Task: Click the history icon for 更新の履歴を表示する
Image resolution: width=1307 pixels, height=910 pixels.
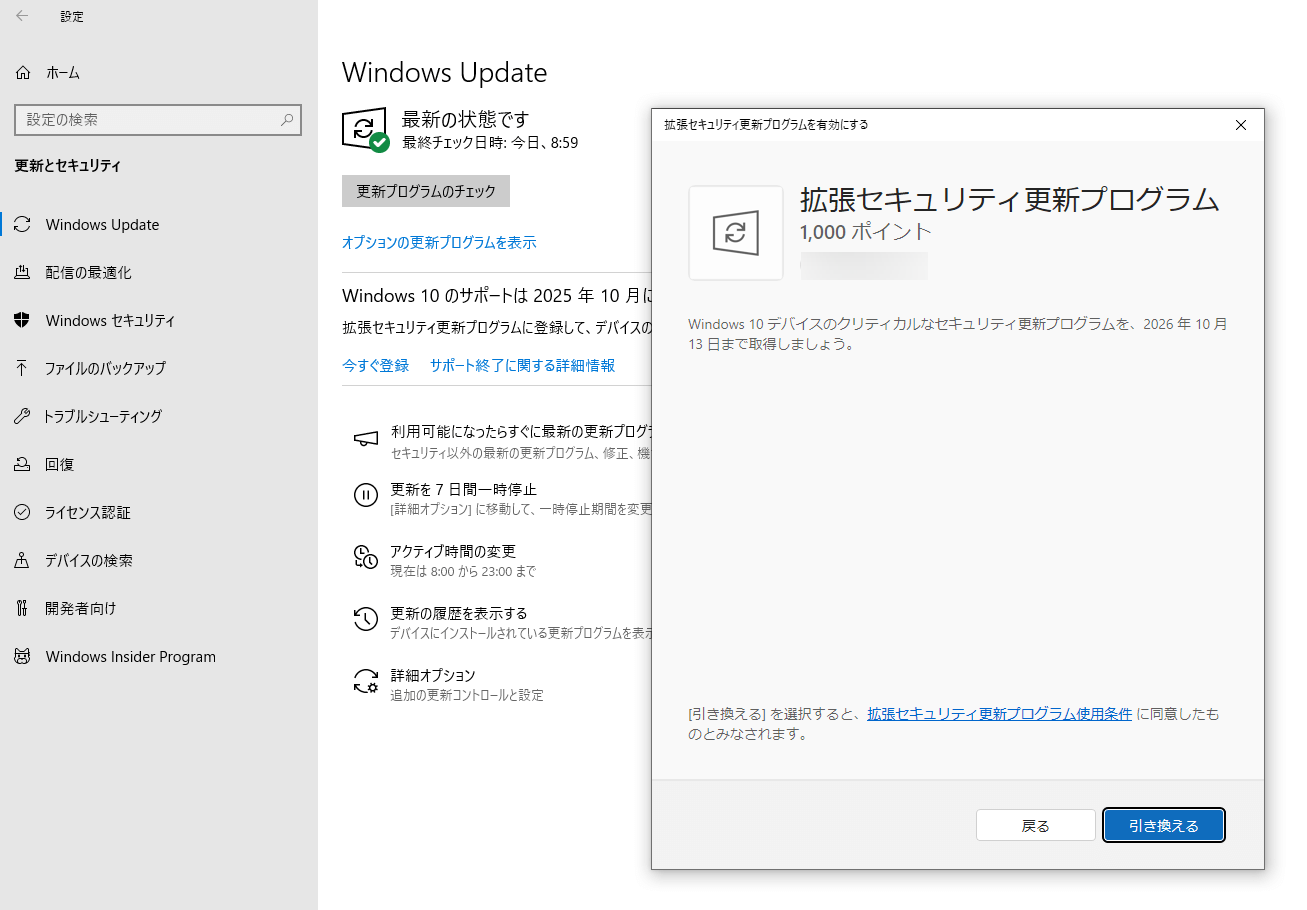Action: click(366, 620)
